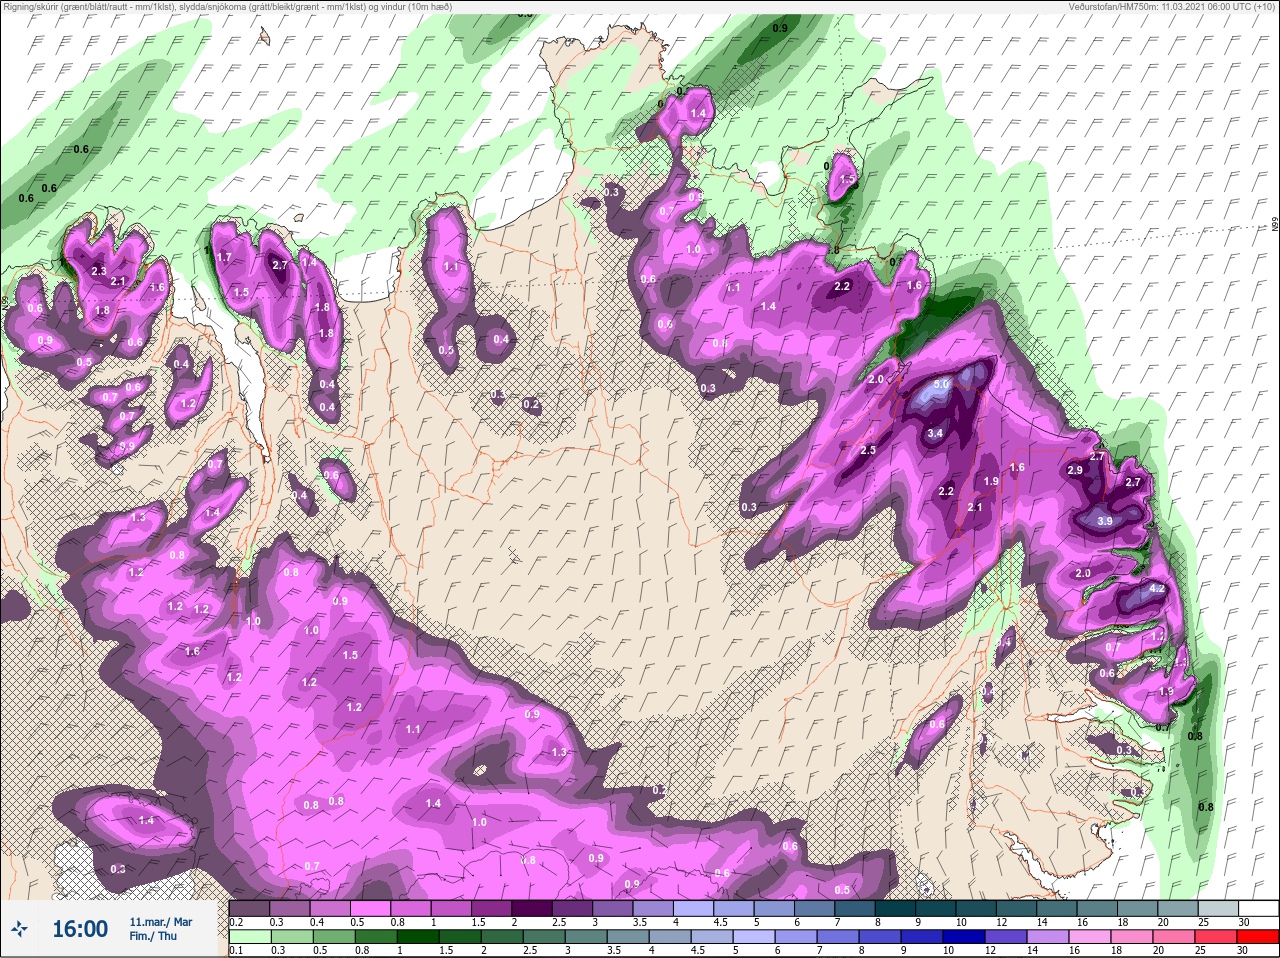Select the upper legend swatch between 0.2 and 0.3
This screenshot has width=1280, height=958.
point(249,908)
